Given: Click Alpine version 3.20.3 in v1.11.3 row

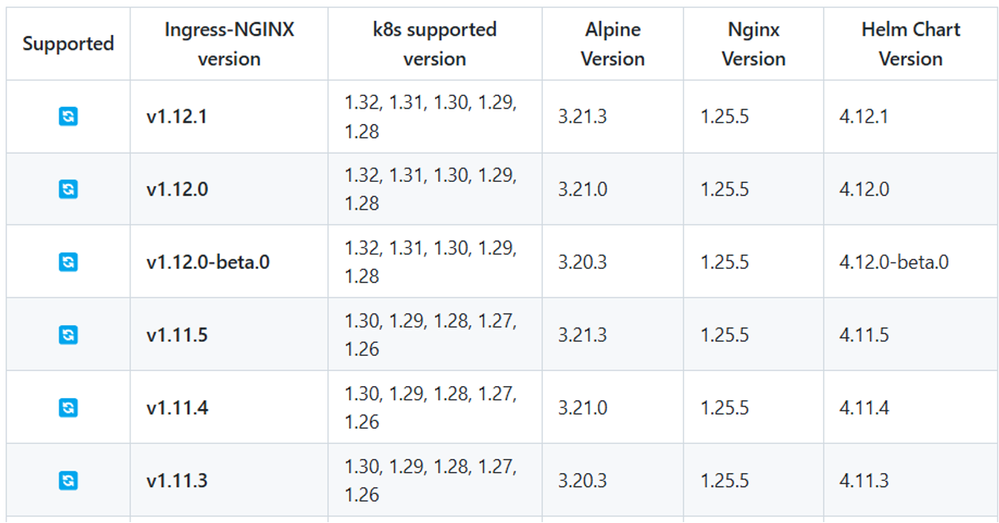Looking at the screenshot, I should [582, 481].
